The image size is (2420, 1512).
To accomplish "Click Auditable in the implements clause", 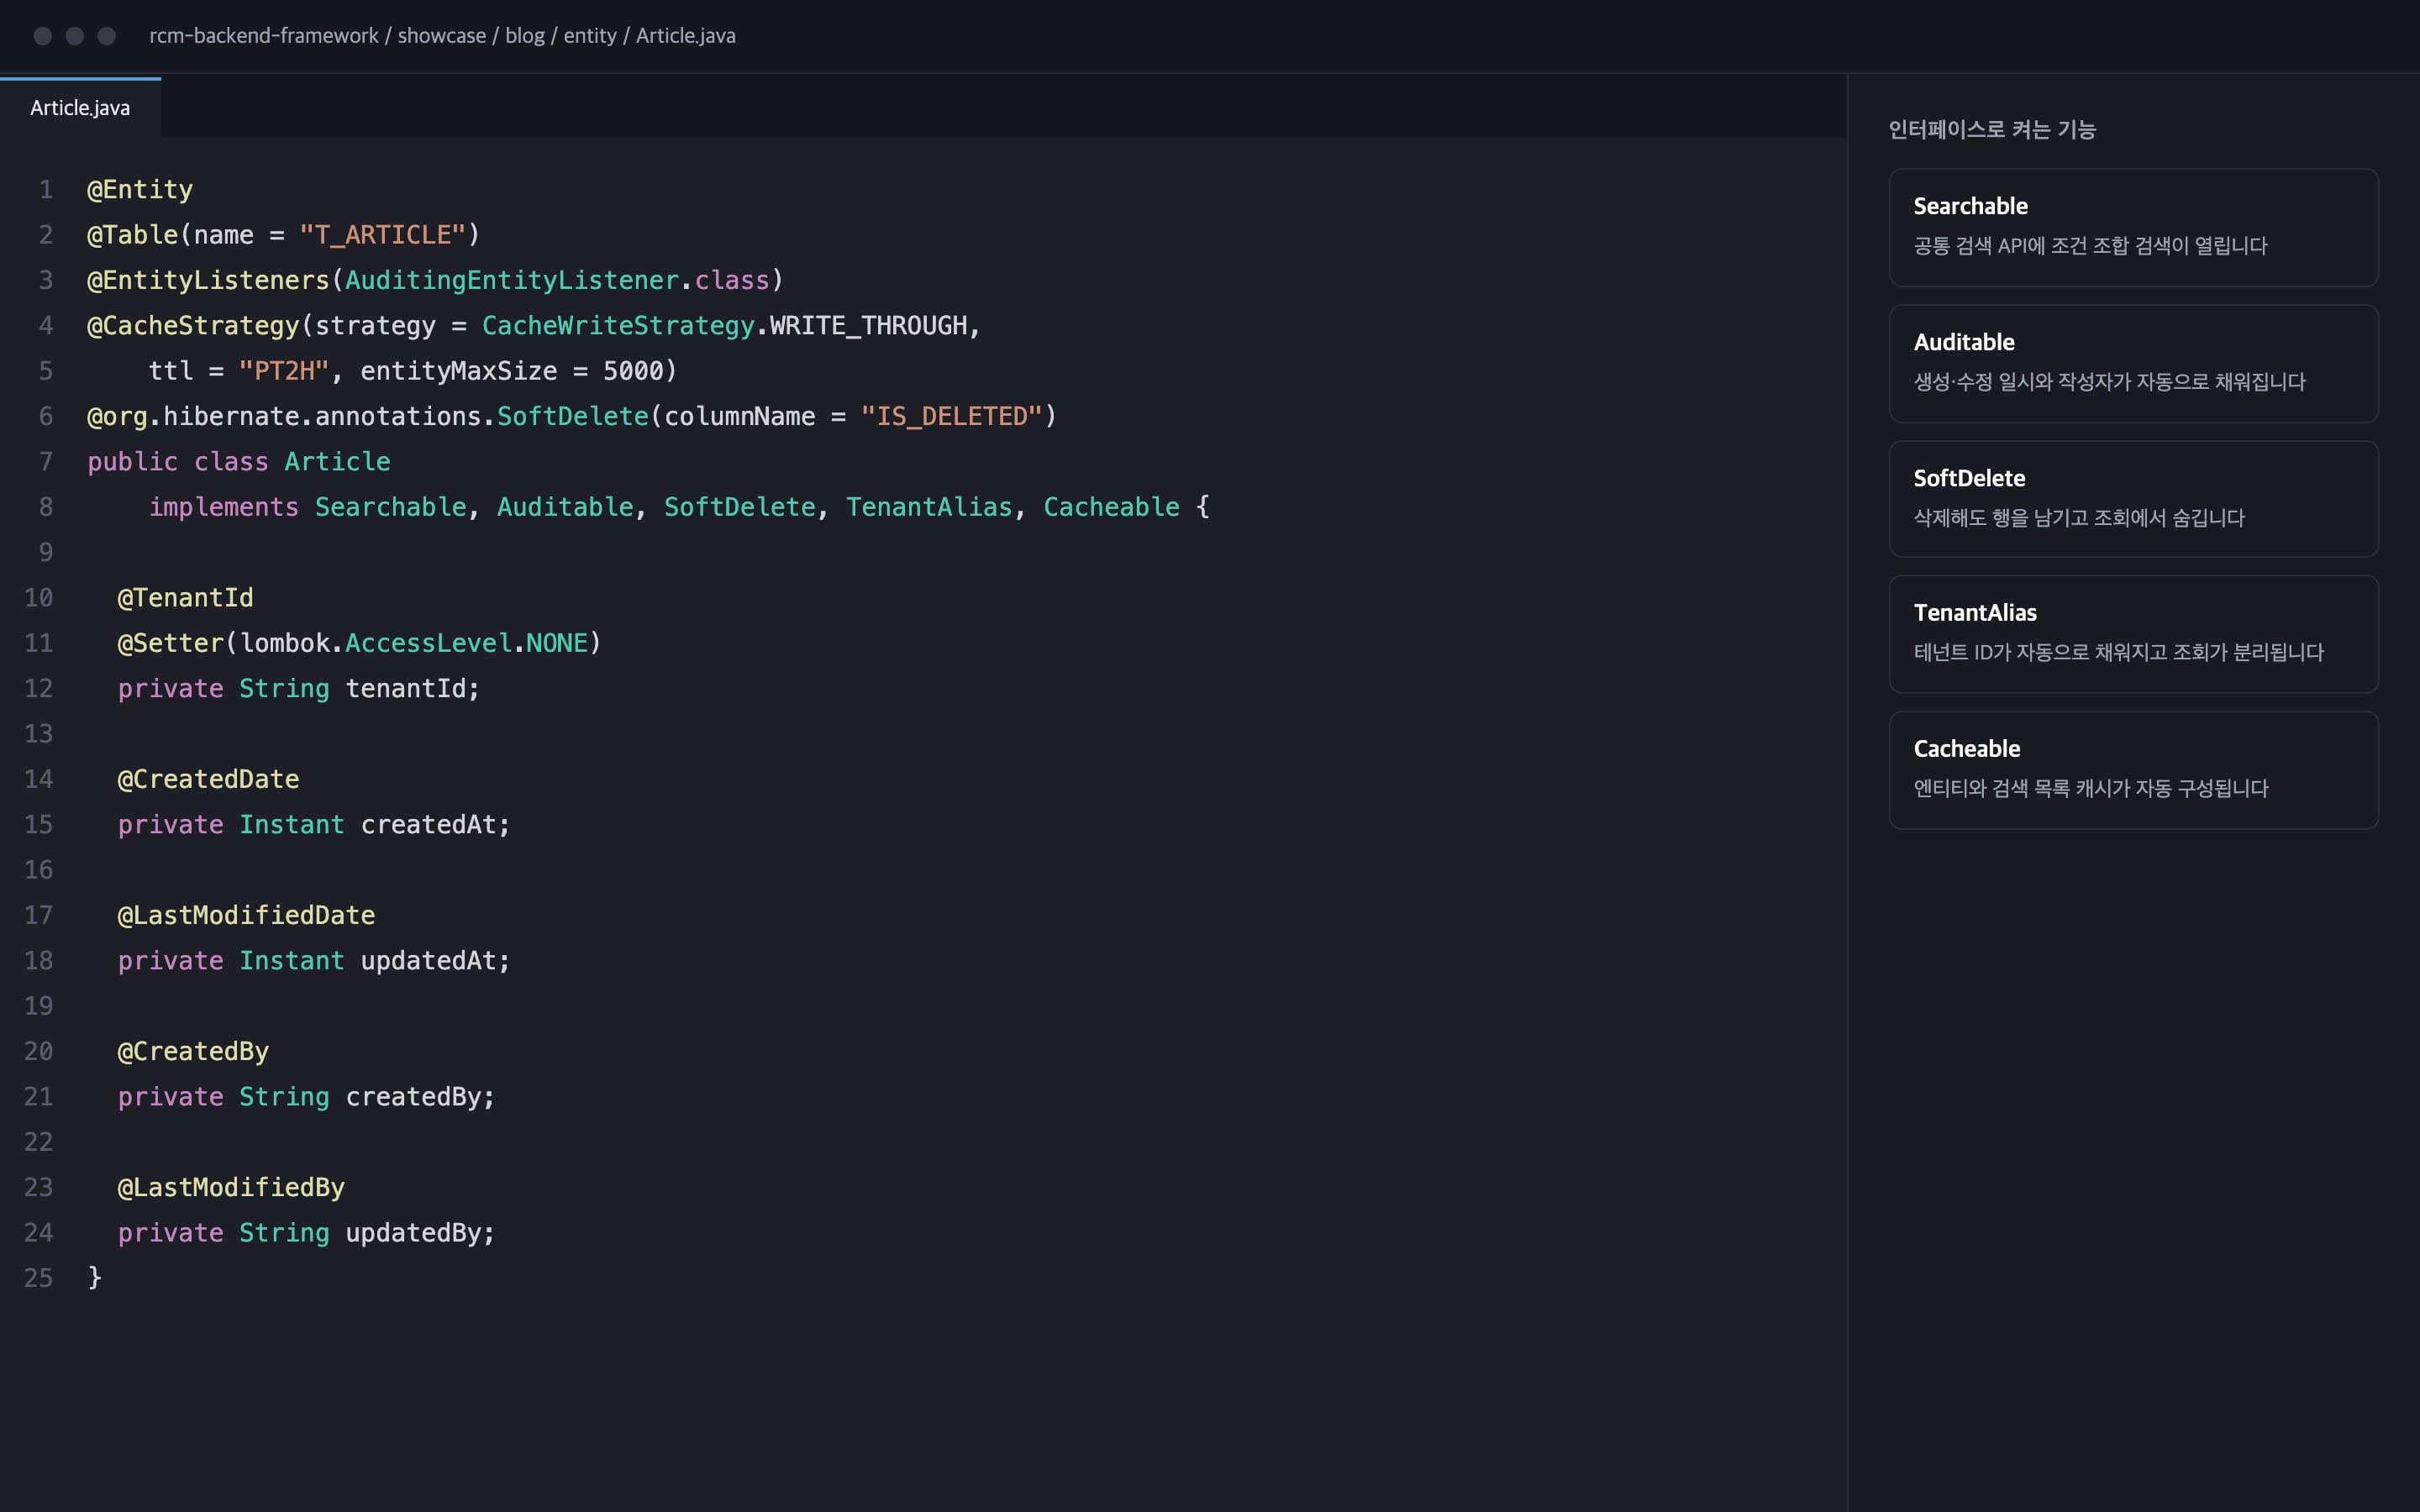I will coord(565,507).
